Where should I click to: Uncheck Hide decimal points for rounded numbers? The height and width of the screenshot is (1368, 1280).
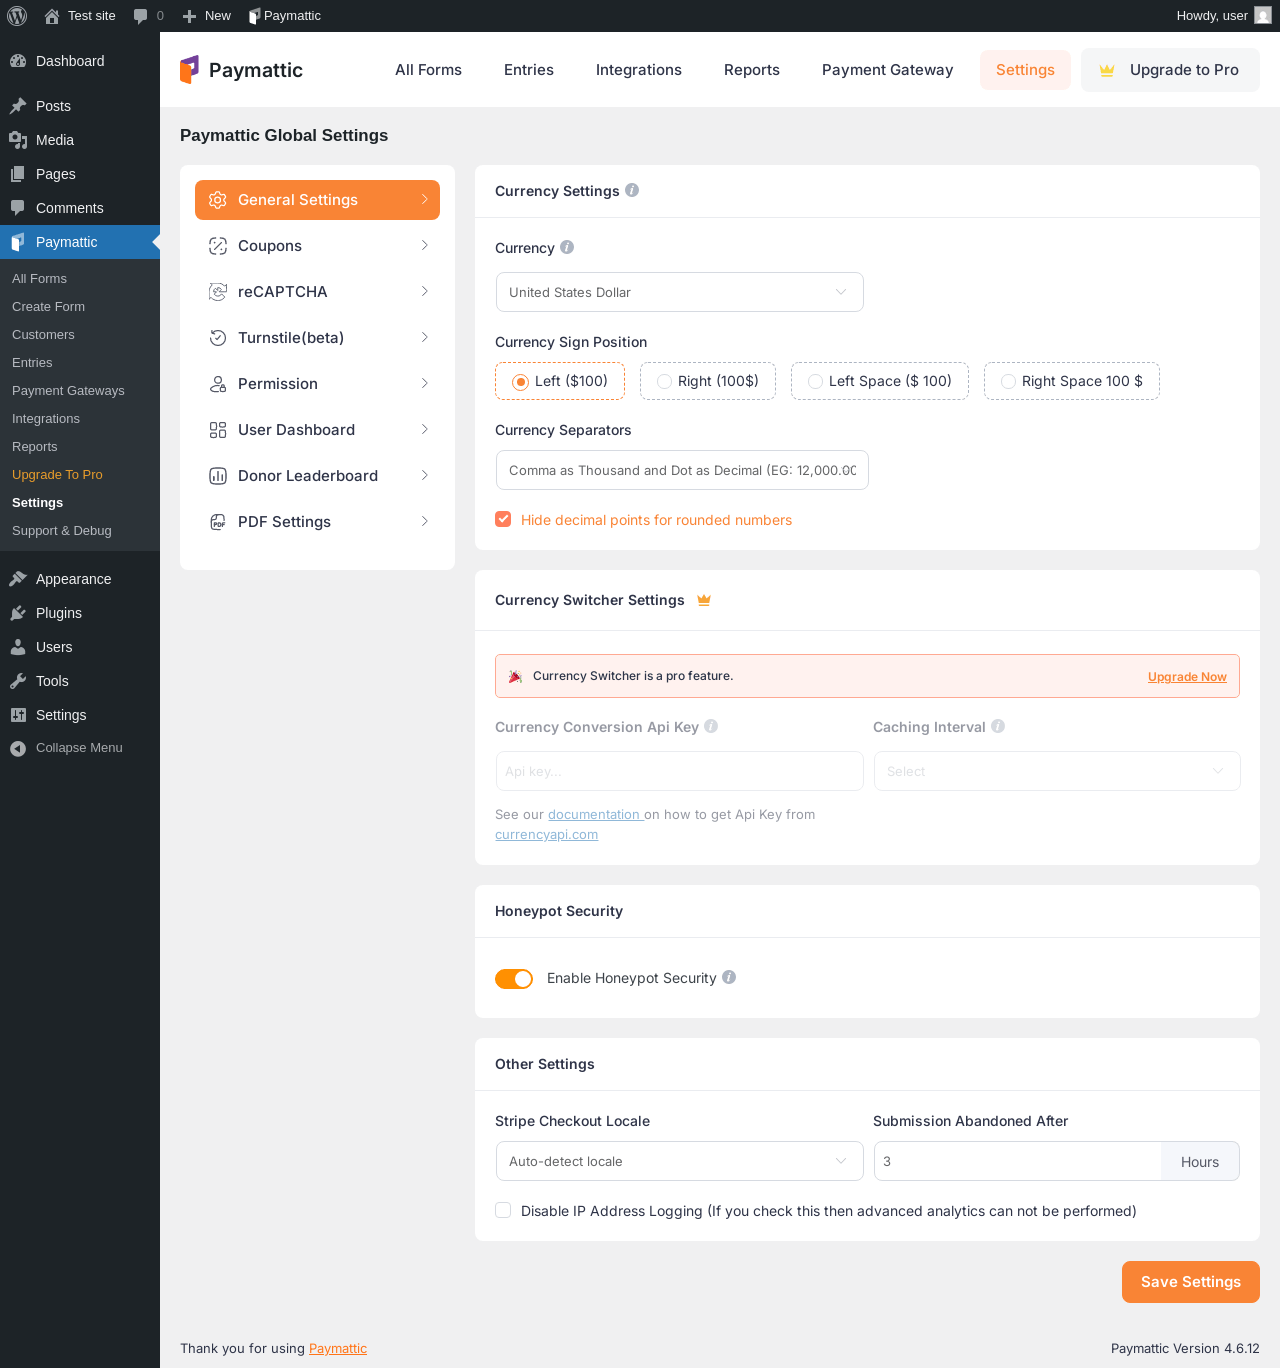pyautogui.click(x=503, y=519)
